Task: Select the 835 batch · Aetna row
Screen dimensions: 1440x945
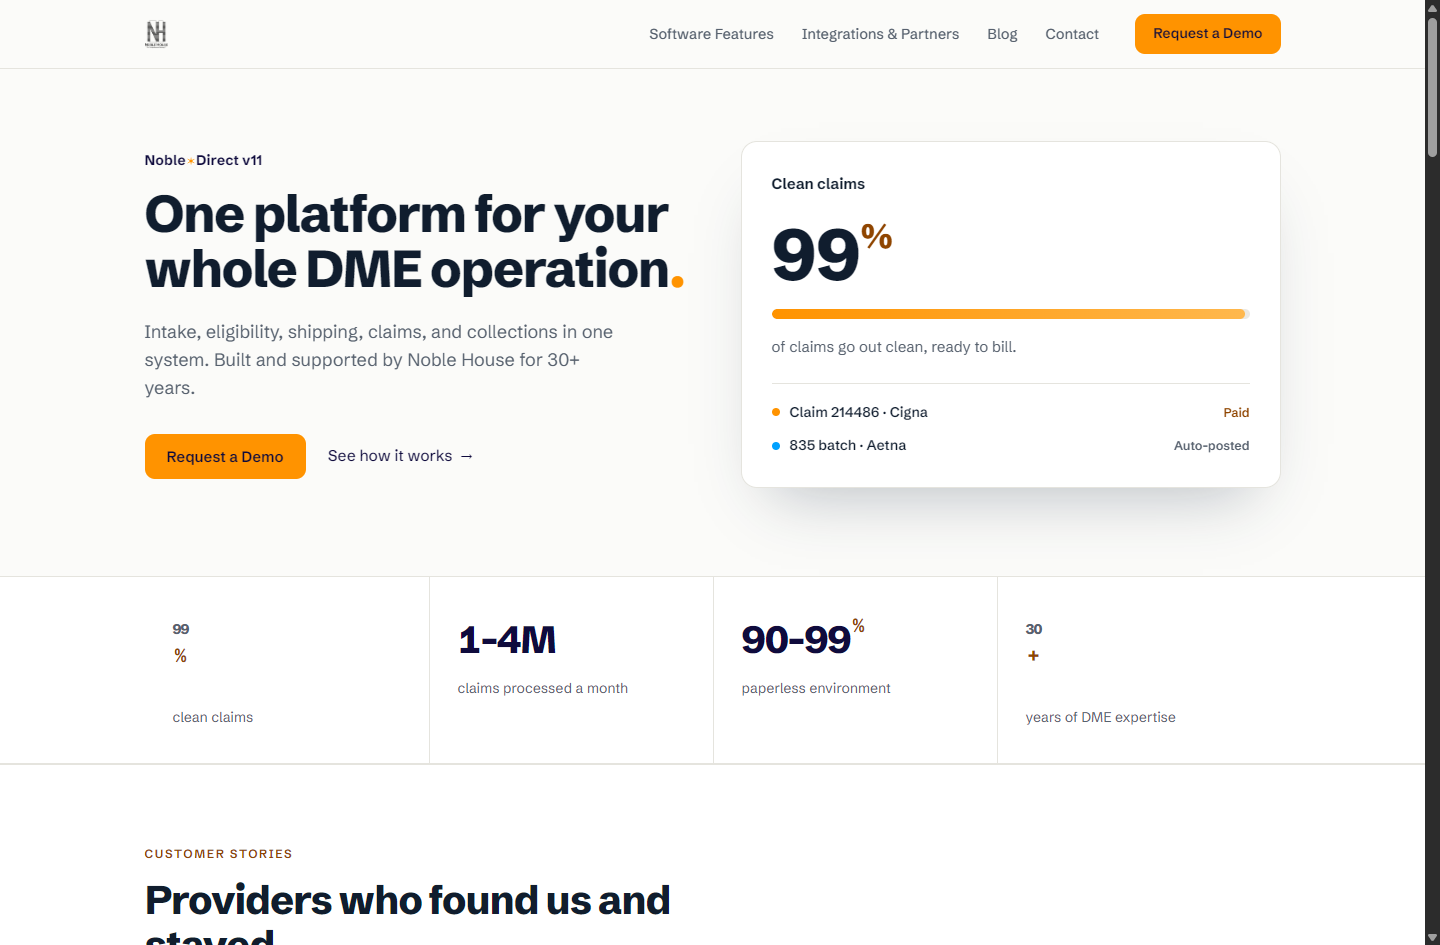Action: [x=1010, y=446]
